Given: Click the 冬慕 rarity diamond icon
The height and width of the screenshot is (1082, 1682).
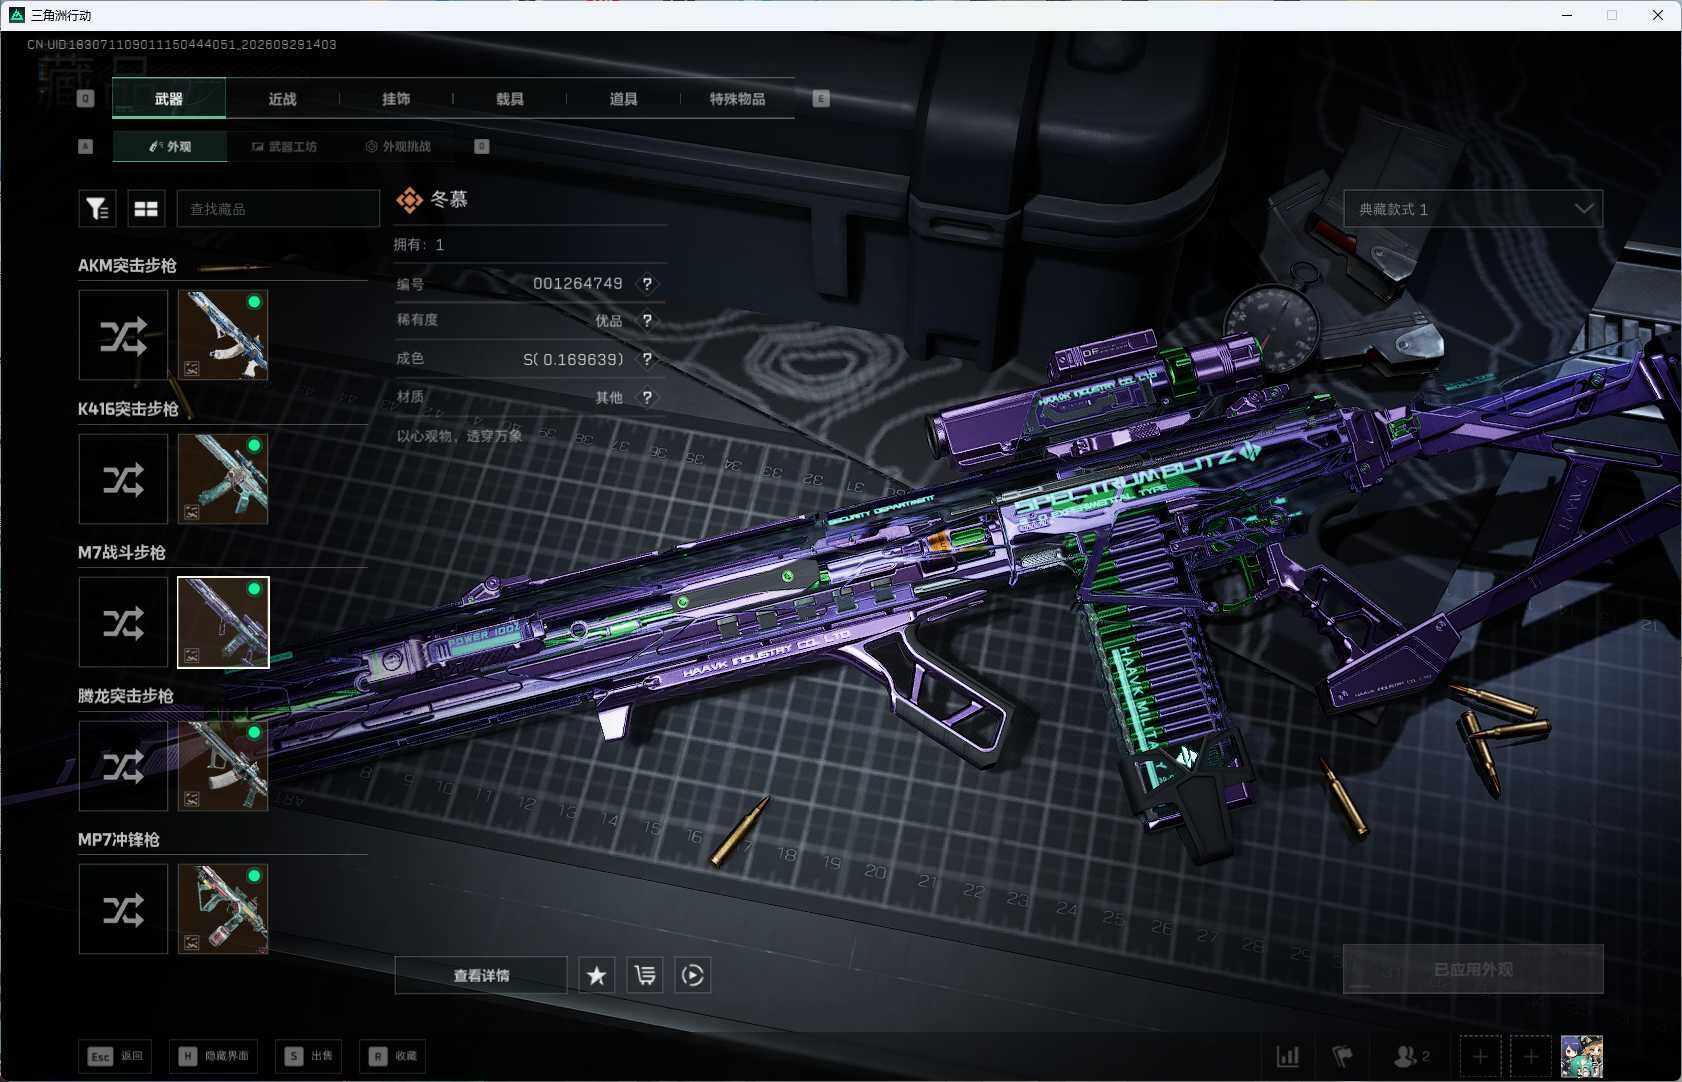Looking at the screenshot, I should [x=409, y=200].
